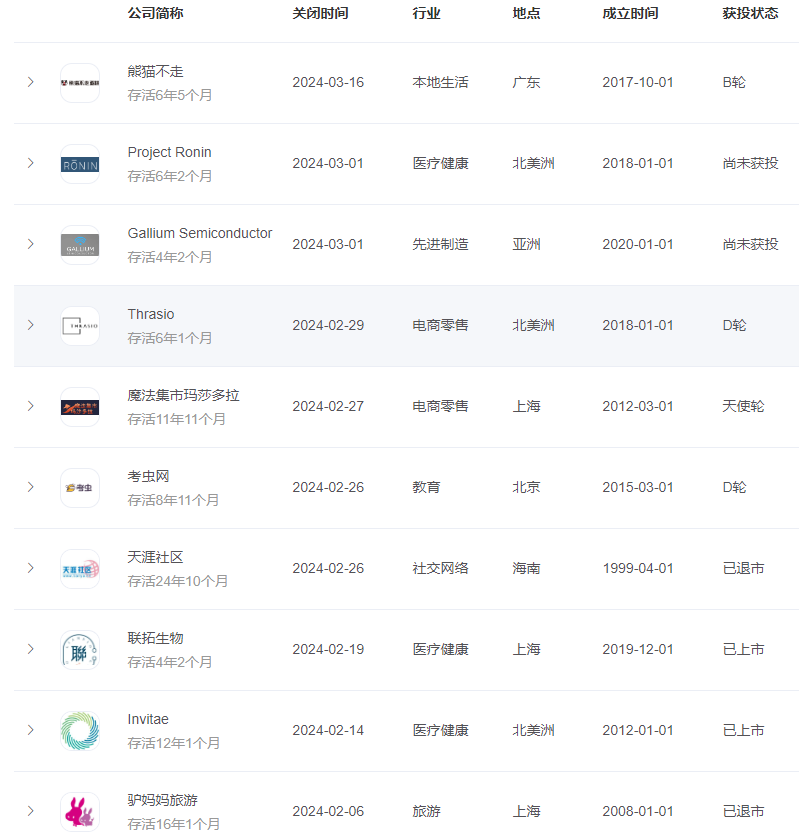Click the 先进制造 industry cell
799x840 pixels.
[440, 244]
